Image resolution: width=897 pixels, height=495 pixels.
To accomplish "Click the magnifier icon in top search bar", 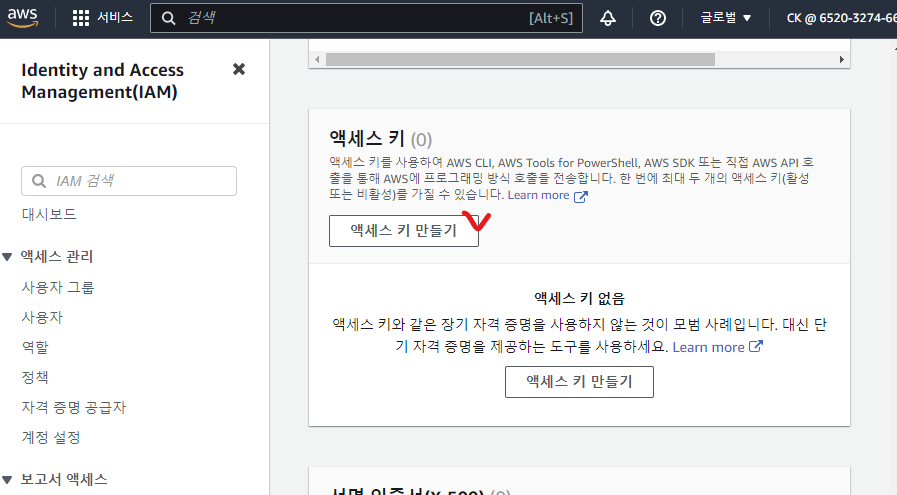I will coord(168,18).
